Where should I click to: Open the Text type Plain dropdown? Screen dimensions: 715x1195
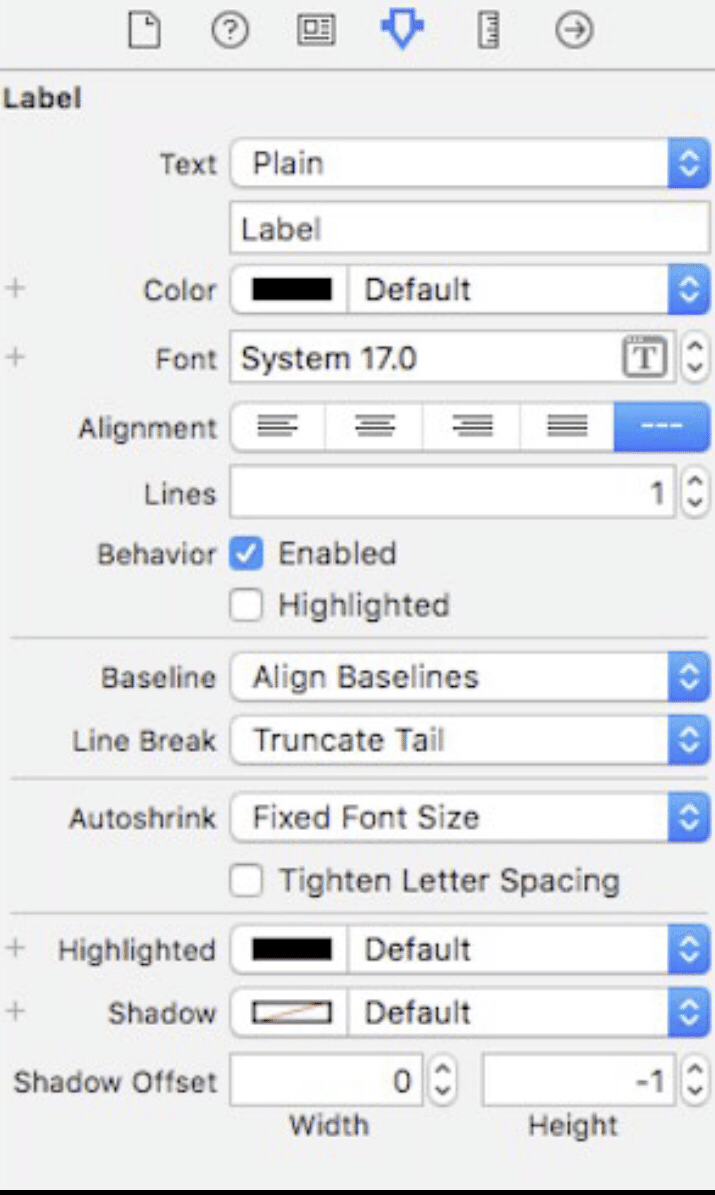(470, 163)
